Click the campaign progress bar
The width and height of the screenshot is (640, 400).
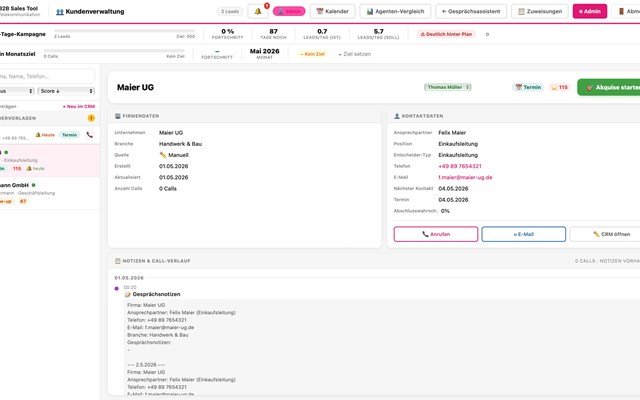tap(124, 31)
